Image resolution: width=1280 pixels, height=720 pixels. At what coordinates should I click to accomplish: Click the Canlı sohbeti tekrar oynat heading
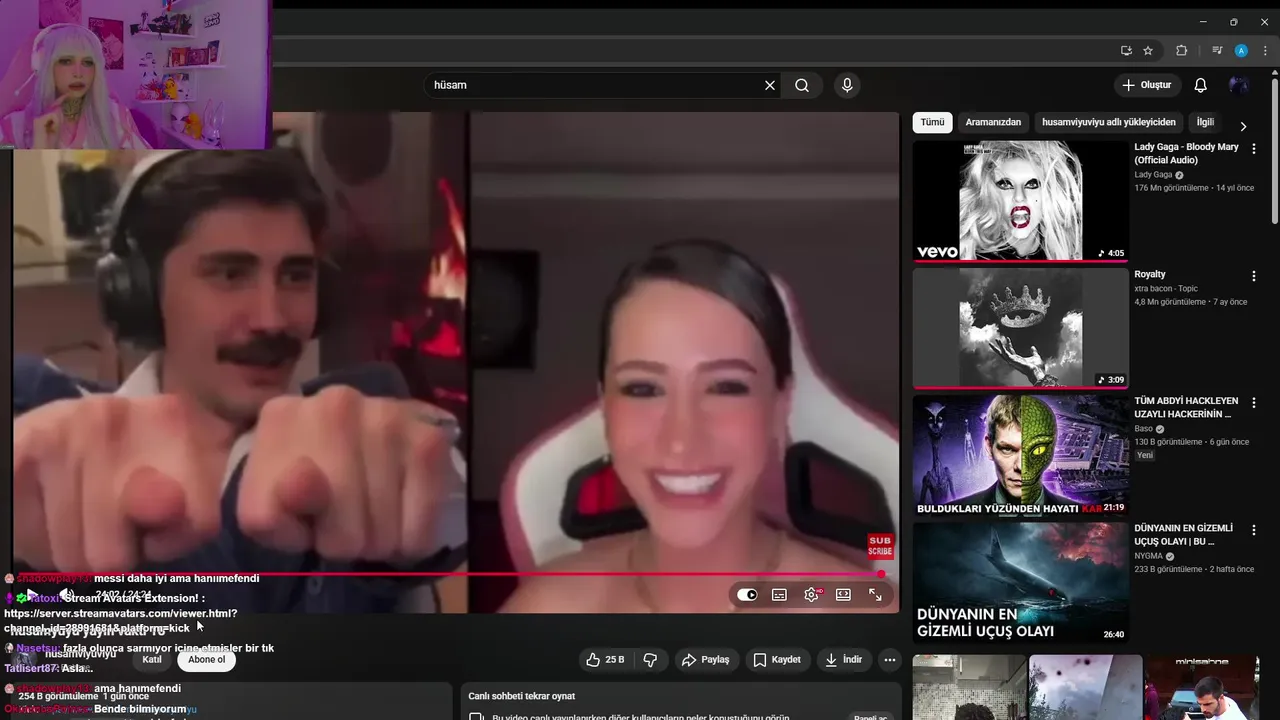522,696
